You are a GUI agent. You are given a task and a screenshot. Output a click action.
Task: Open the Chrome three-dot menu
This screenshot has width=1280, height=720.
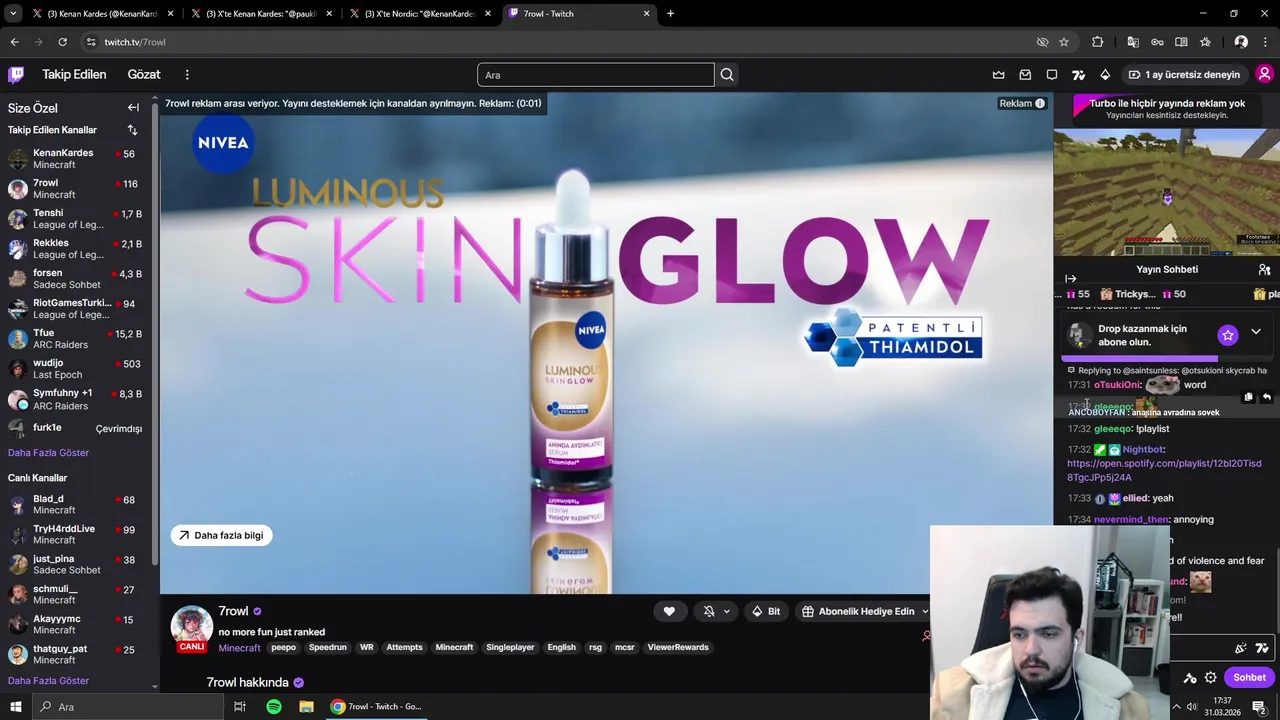tap(1265, 42)
